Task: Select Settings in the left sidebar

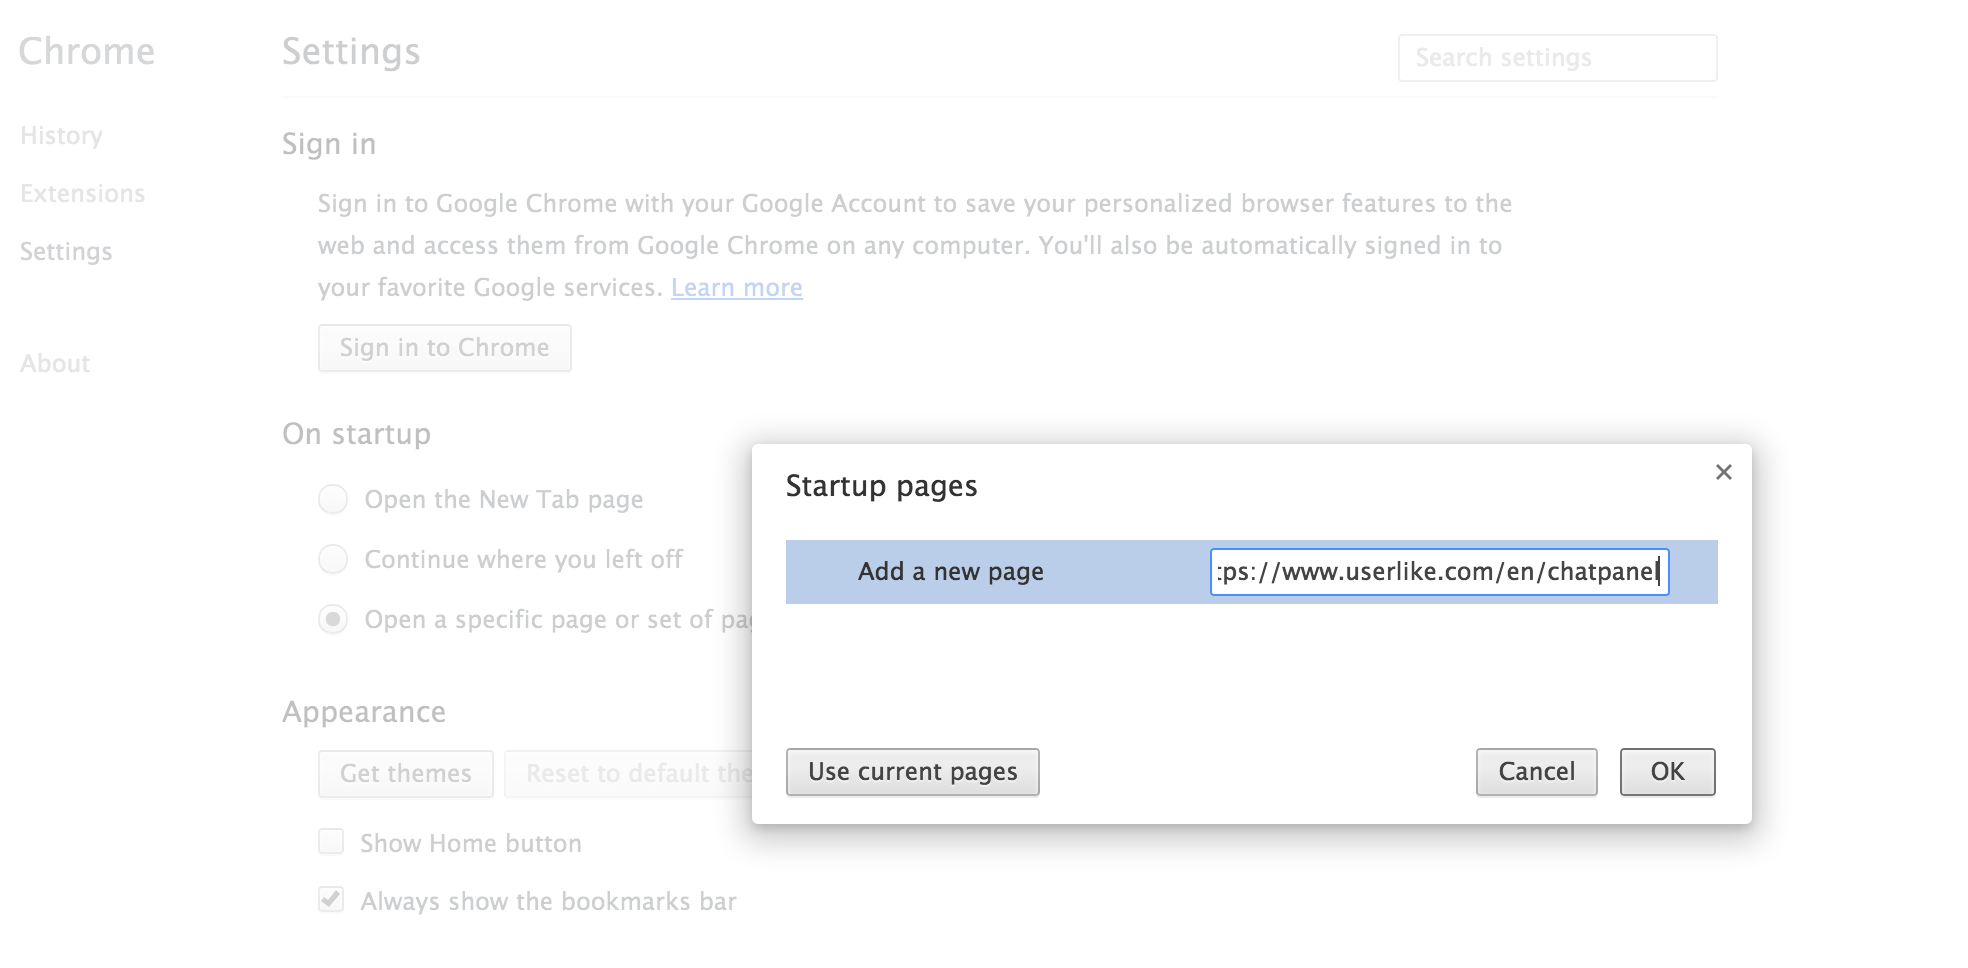Action: tap(66, 251)
